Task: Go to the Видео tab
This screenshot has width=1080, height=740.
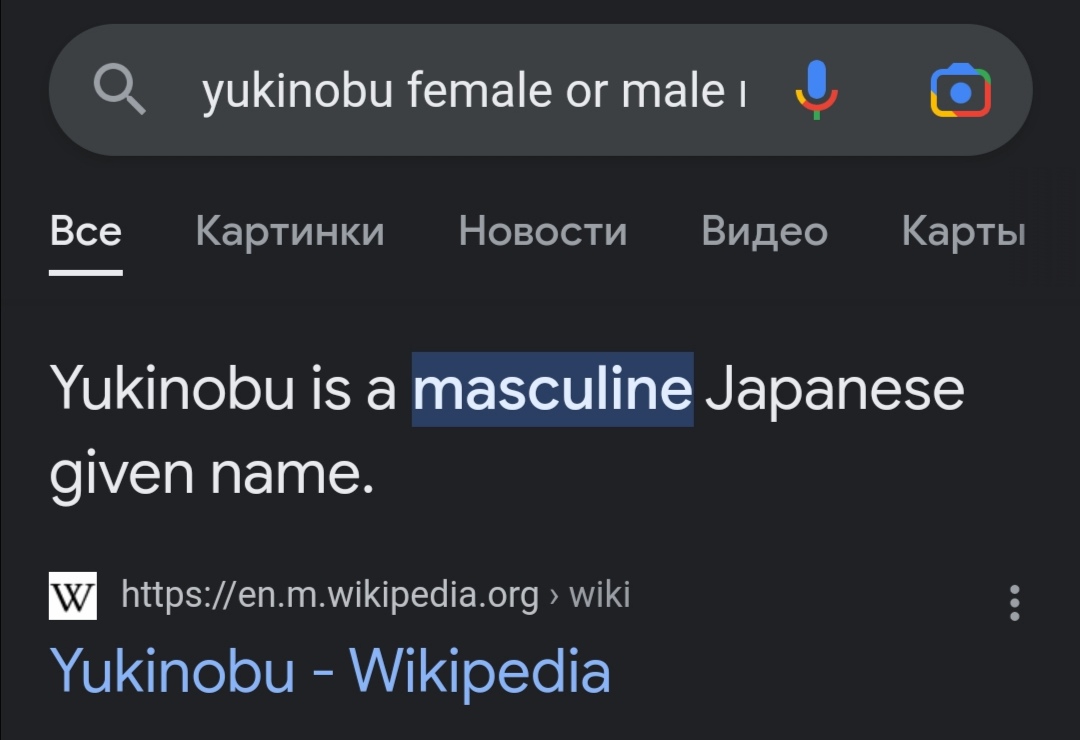Action: coord(765,231)
